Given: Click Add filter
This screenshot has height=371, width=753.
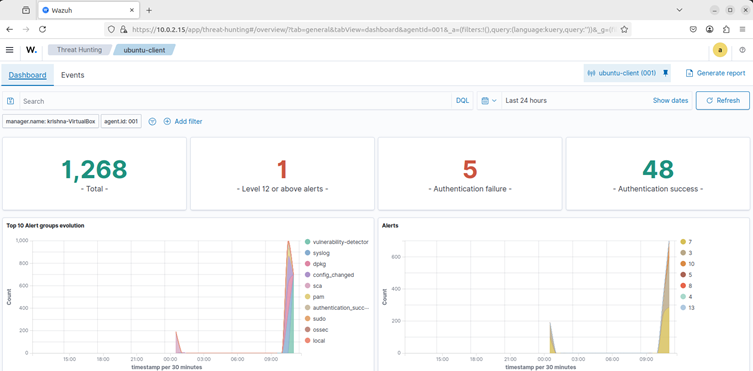Looking at the screenshot, I should point(183,122).
